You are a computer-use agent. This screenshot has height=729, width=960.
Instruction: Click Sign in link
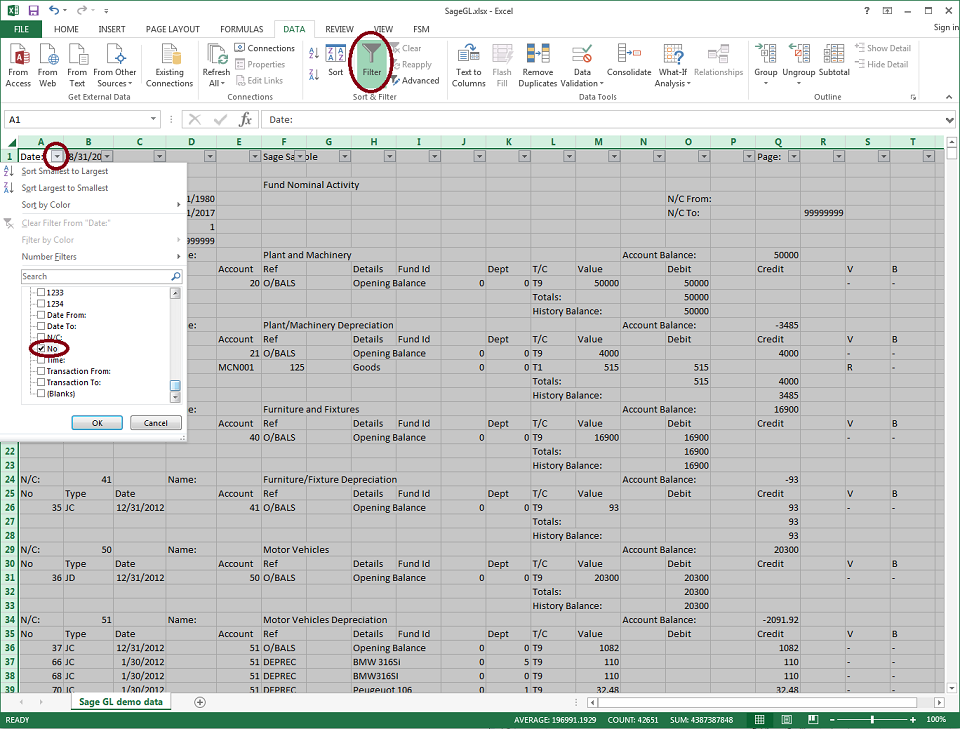point(945,28)
